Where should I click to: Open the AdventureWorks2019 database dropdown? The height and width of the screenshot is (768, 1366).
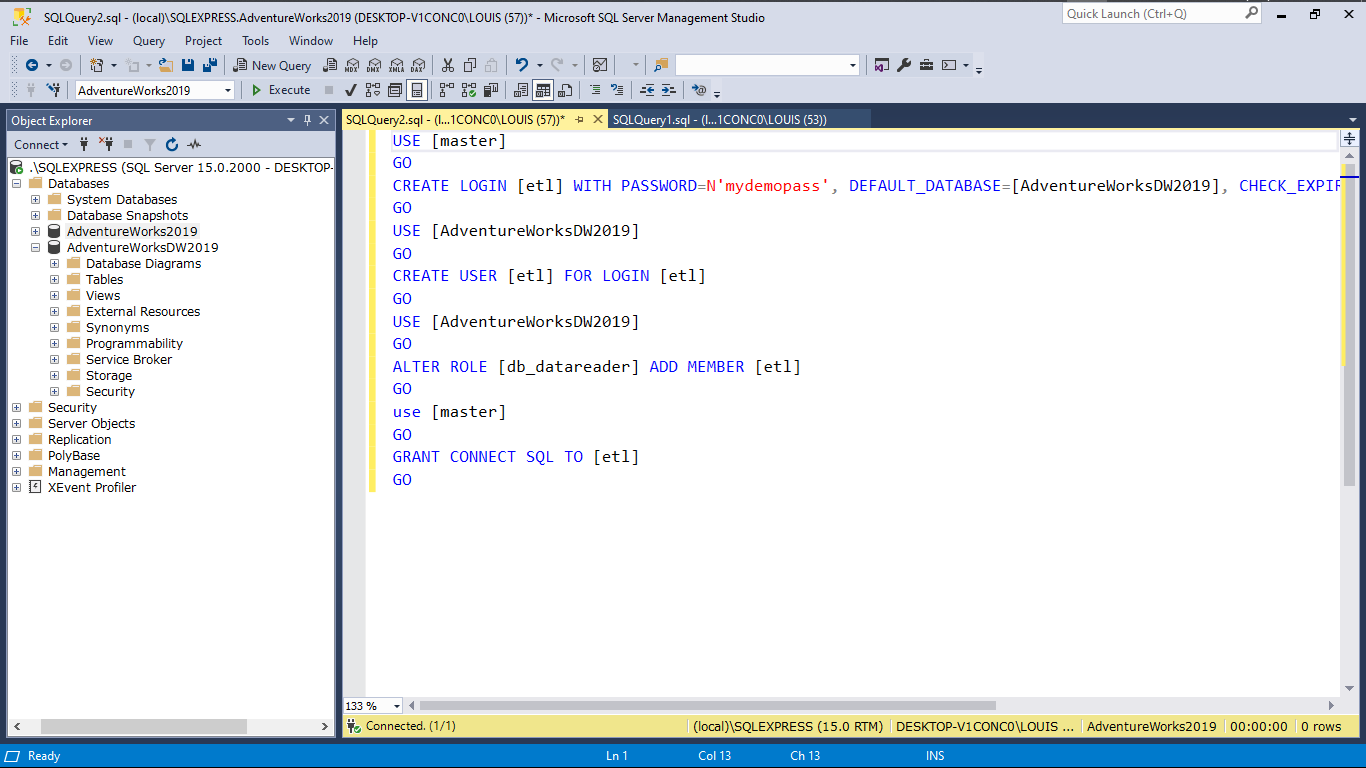[x=228, y=90]
